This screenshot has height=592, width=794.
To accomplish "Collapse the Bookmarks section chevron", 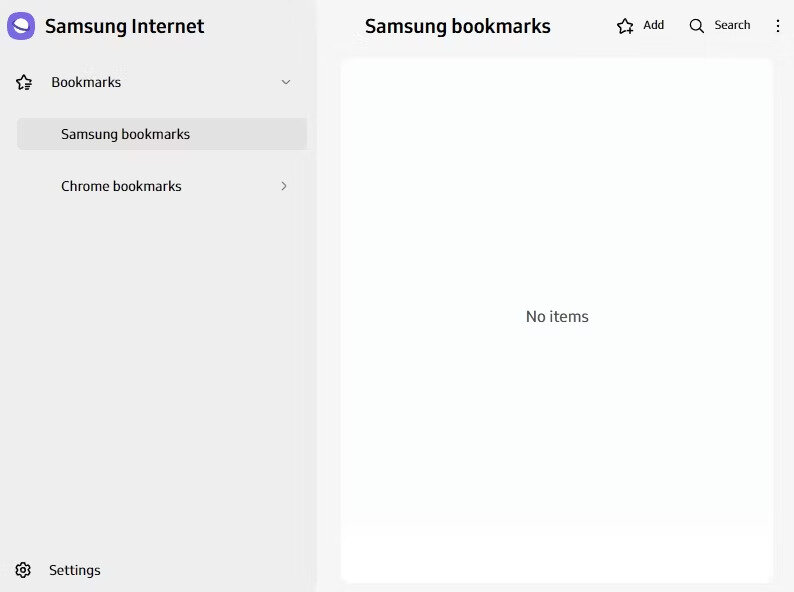I will click(286, 82).
